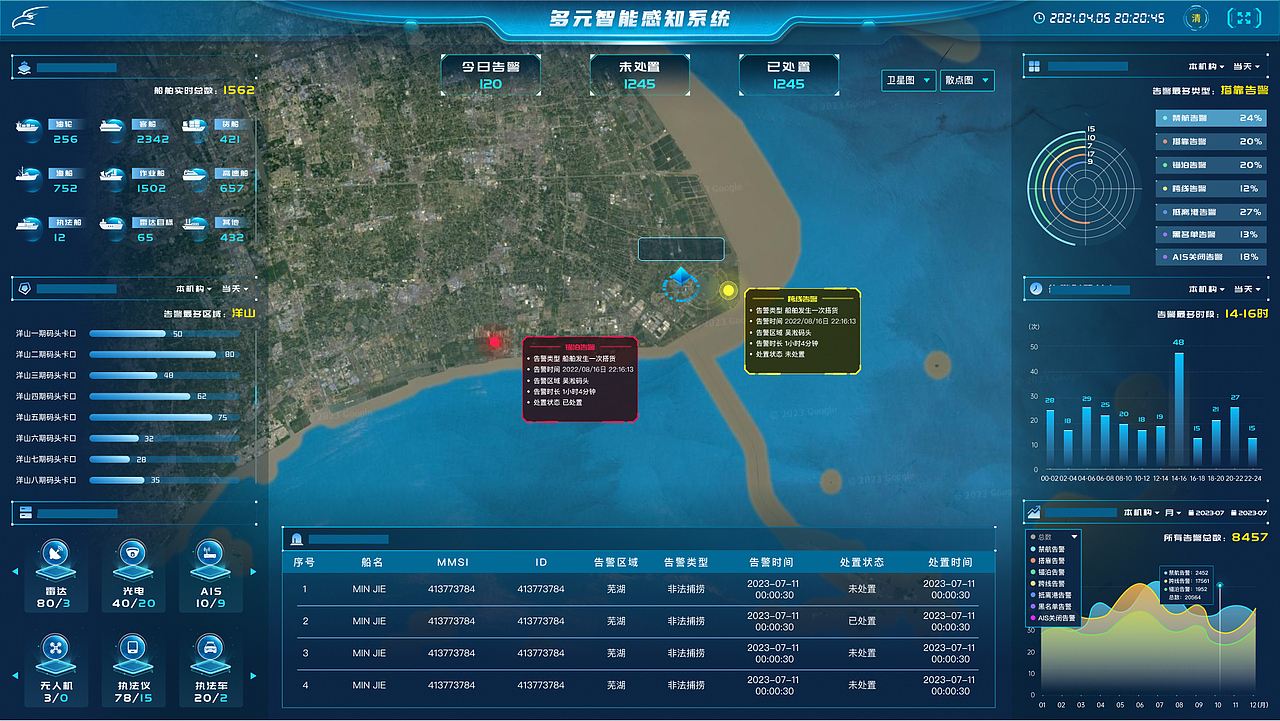Viewport: 1280px width, 721px height.
Task: Open the 本机构 dropdown in alarm time panel
Action: pos(1206,289)
